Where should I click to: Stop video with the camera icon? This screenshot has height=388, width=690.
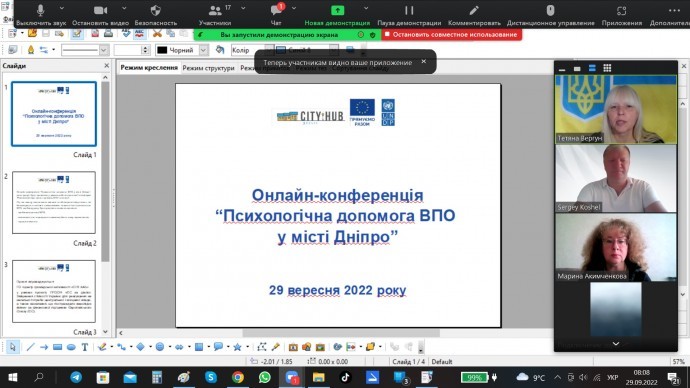(x=100, y=11)
